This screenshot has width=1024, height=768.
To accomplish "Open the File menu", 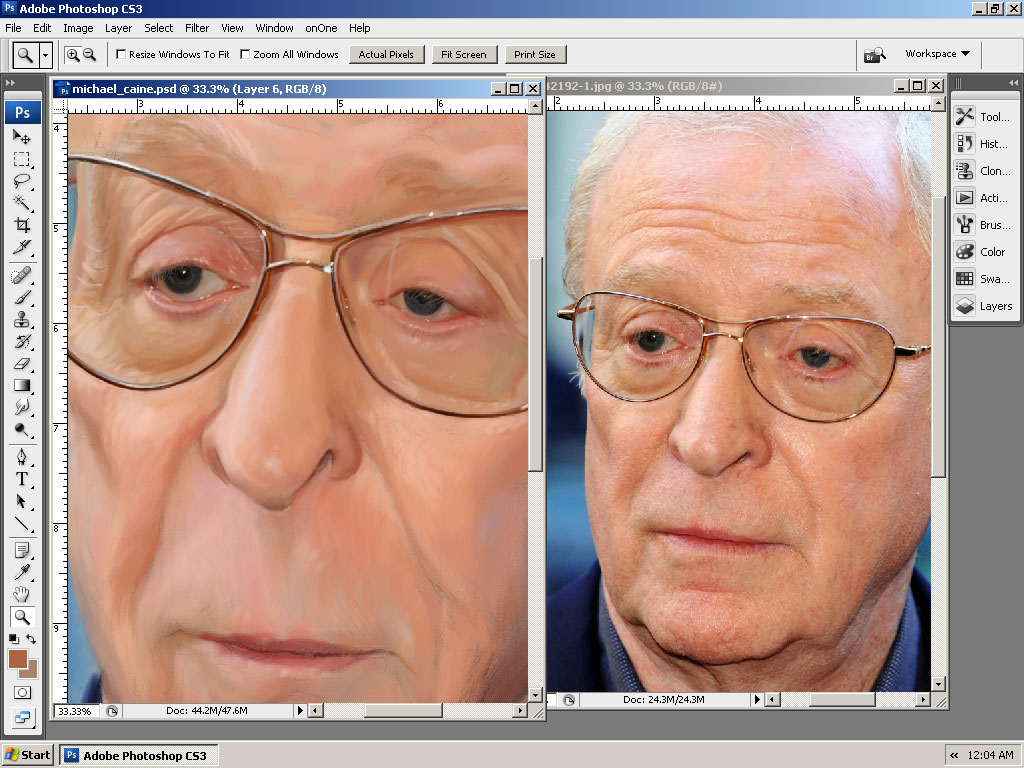I will pos(13,28).
